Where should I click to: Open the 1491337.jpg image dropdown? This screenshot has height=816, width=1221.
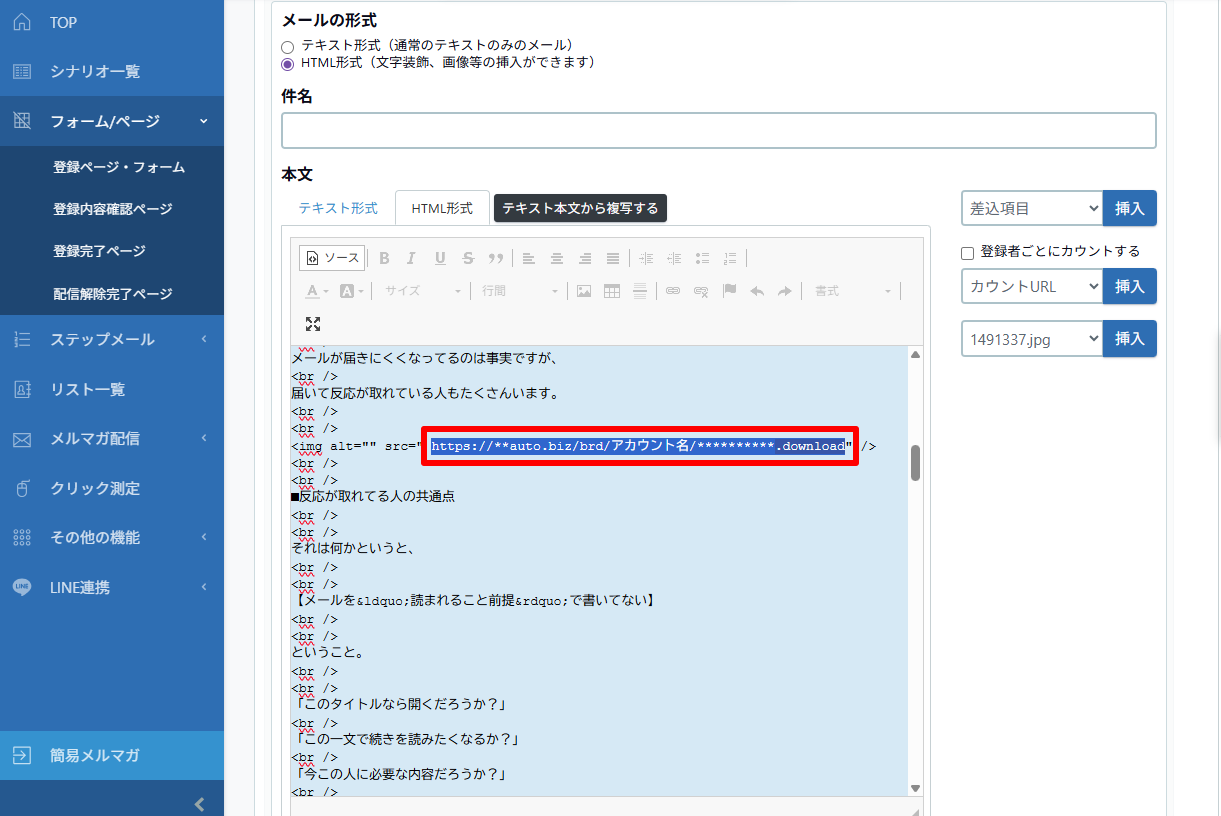1032,339
